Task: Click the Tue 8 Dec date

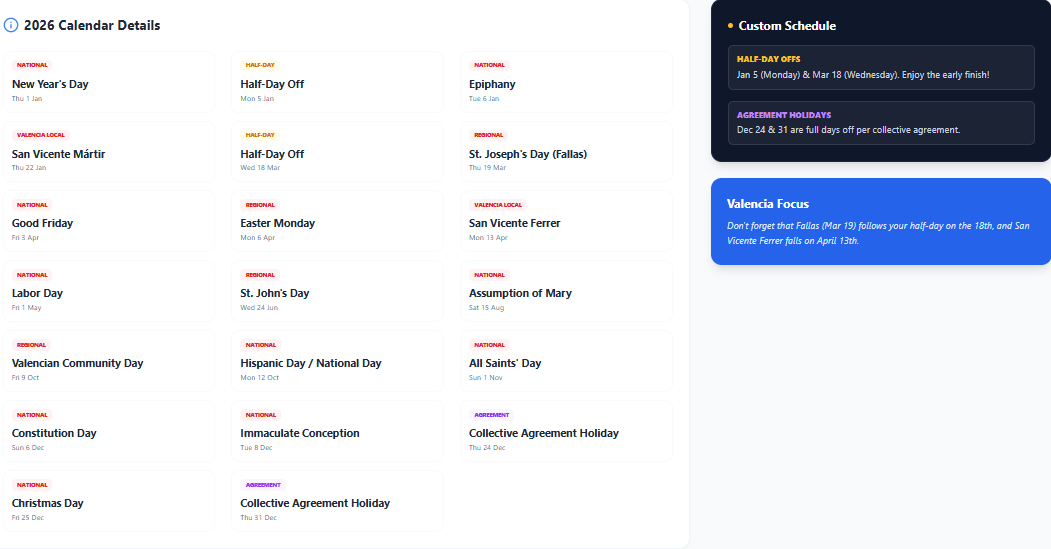Action: [256, 448]
